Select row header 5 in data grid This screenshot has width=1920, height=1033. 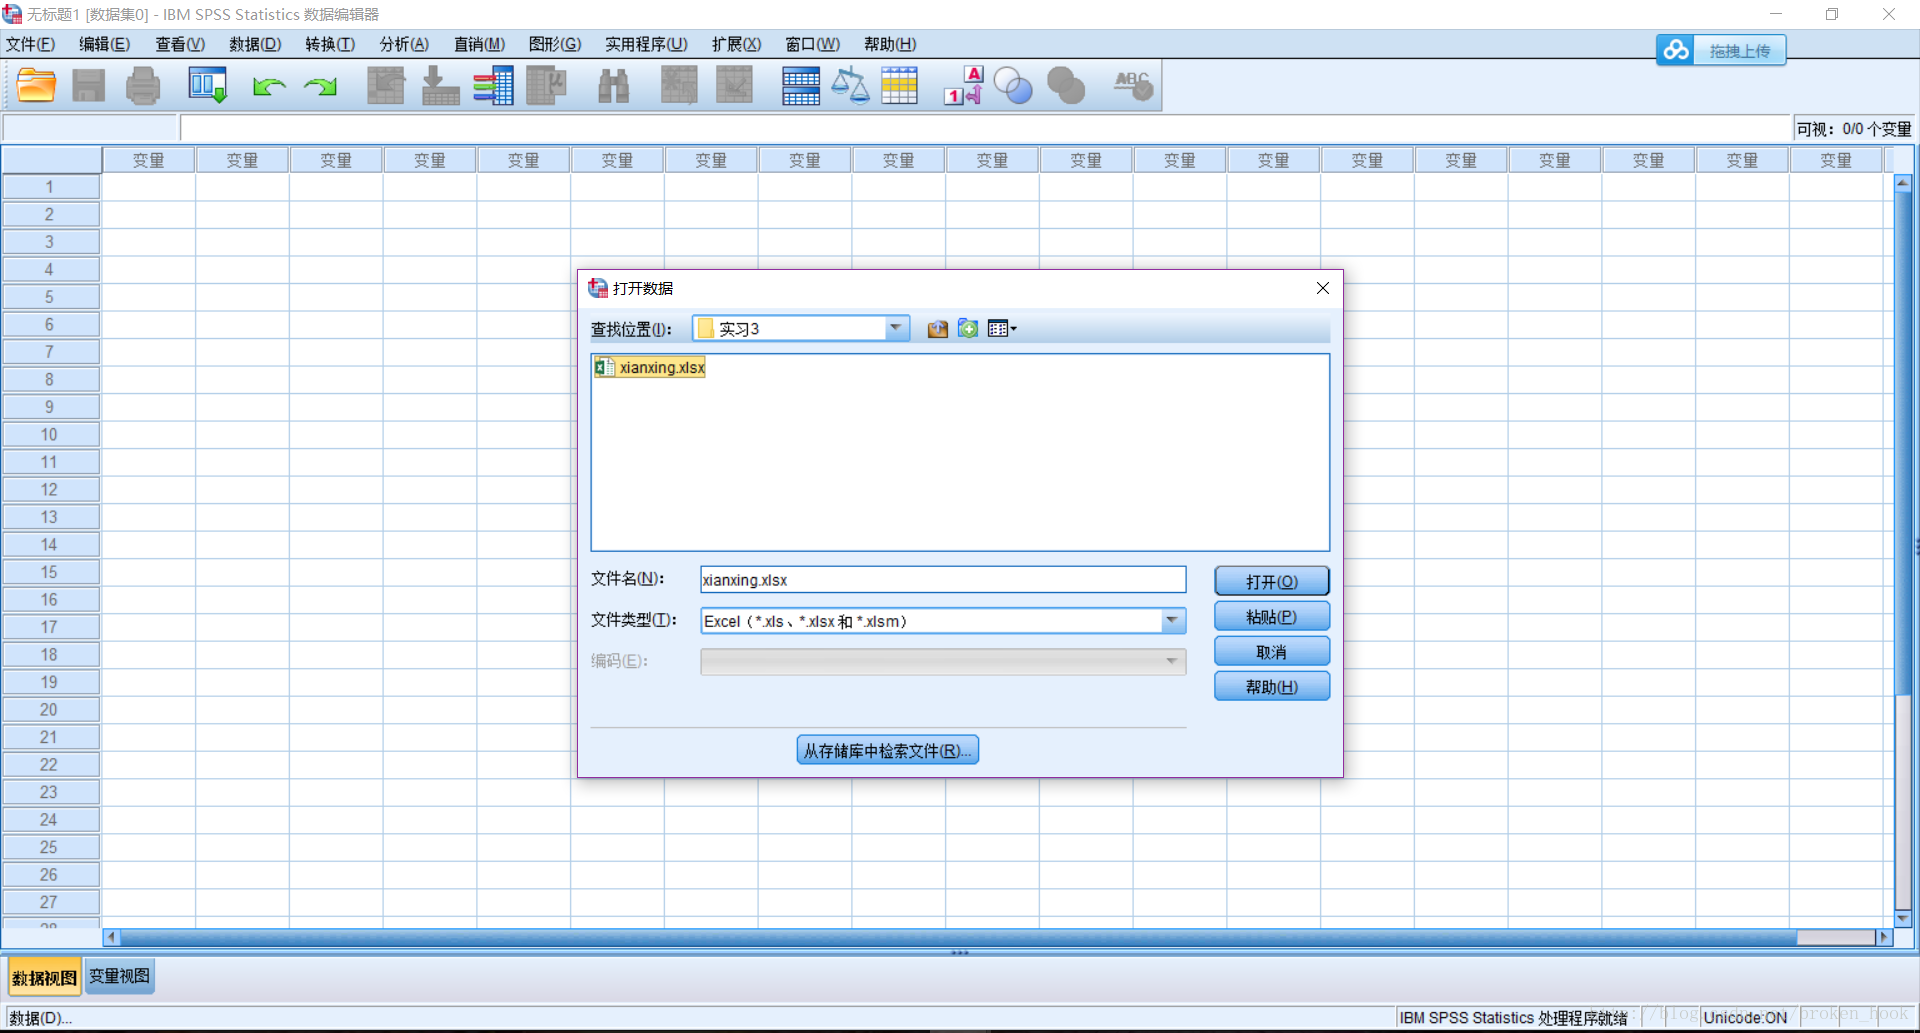pos(50,297)
